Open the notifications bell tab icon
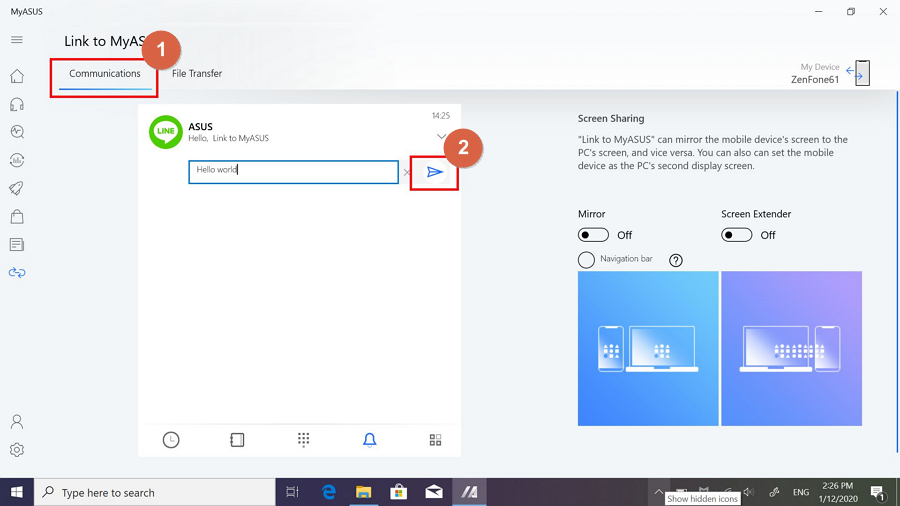 point(370,440)
